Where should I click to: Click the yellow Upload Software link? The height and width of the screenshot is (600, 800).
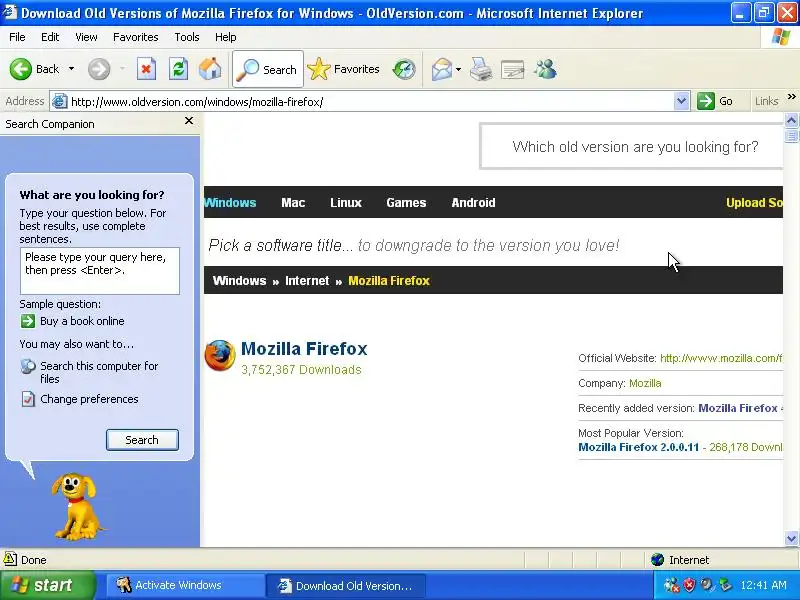[754, 203]
